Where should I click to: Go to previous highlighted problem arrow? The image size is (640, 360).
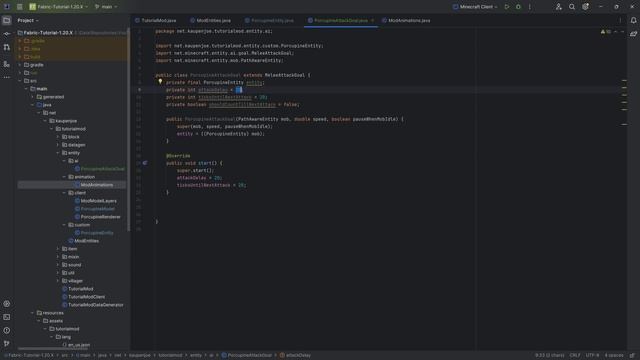[x=616, y=32]
